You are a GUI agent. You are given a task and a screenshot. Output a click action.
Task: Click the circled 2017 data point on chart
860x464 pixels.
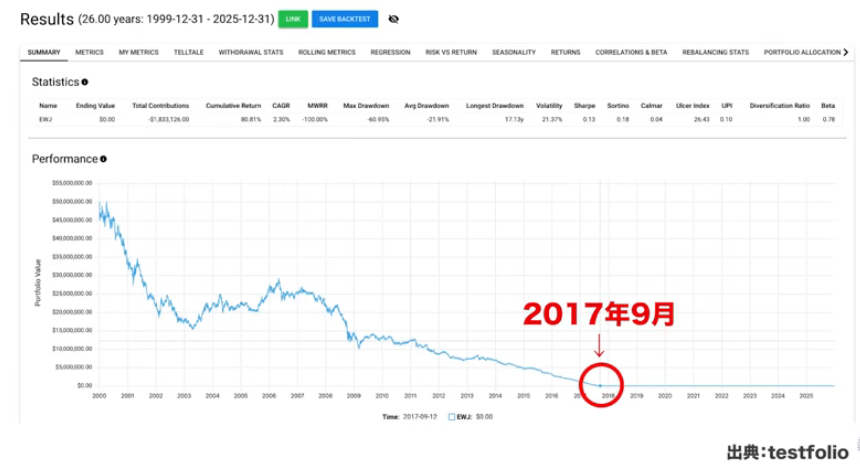600,385
